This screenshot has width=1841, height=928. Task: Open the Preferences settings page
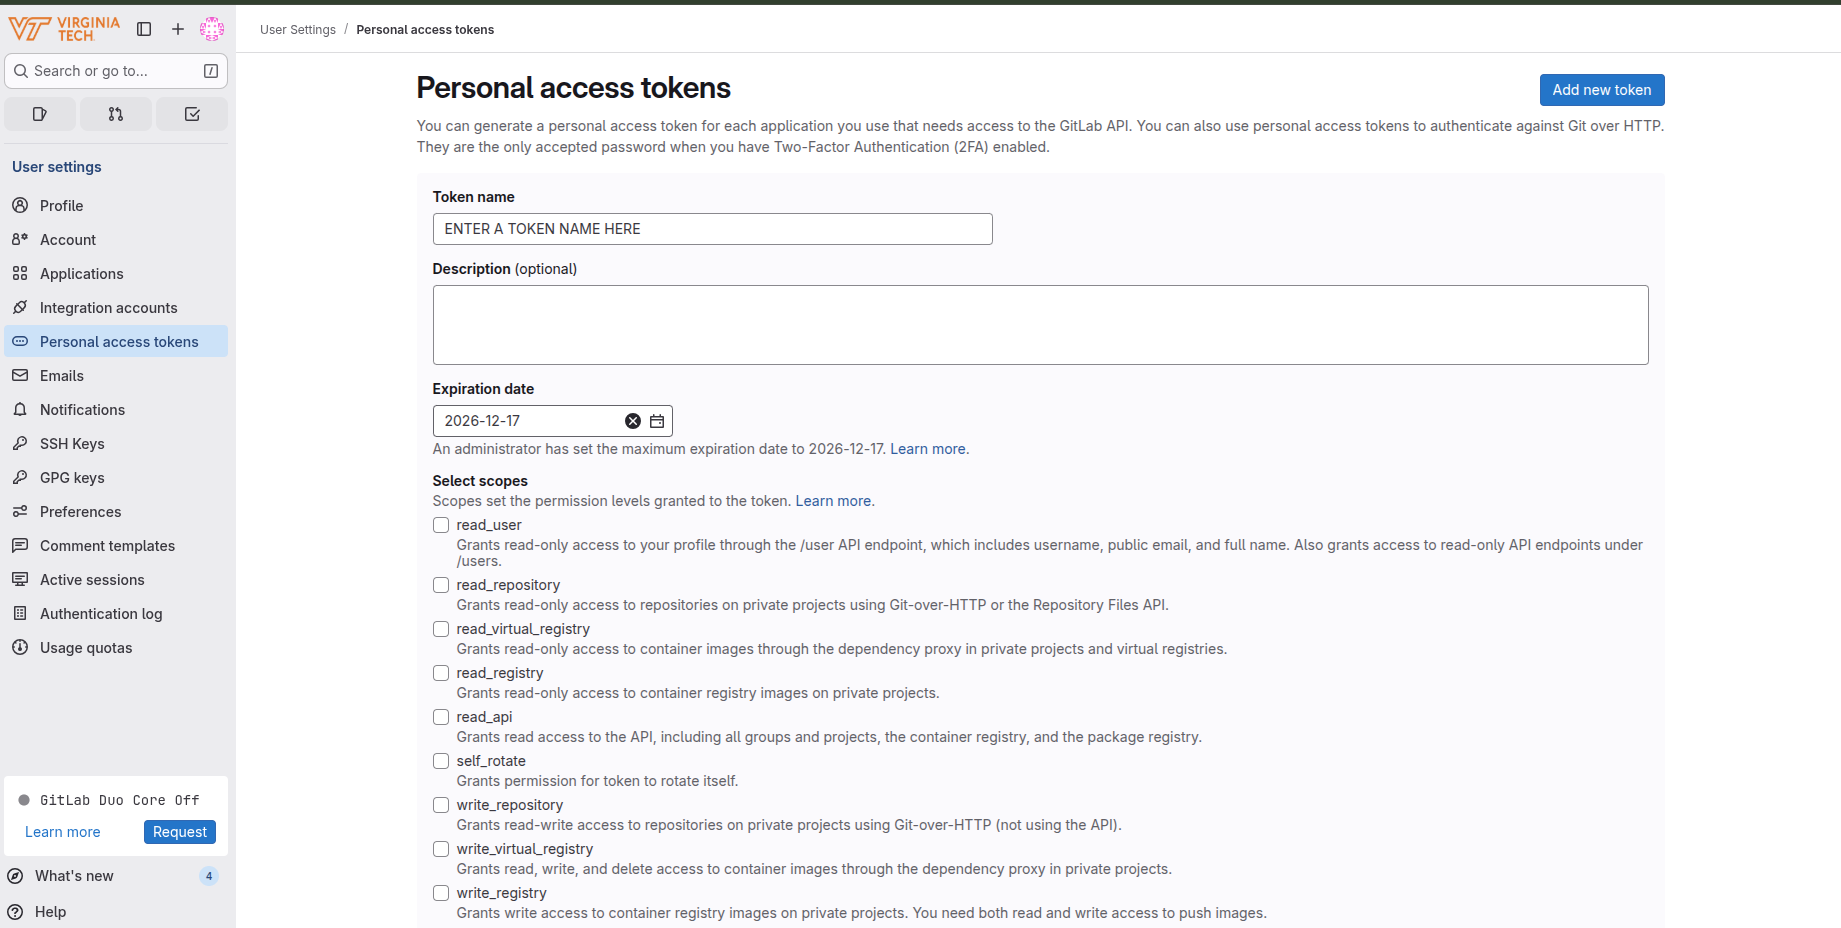pos(80,512)
